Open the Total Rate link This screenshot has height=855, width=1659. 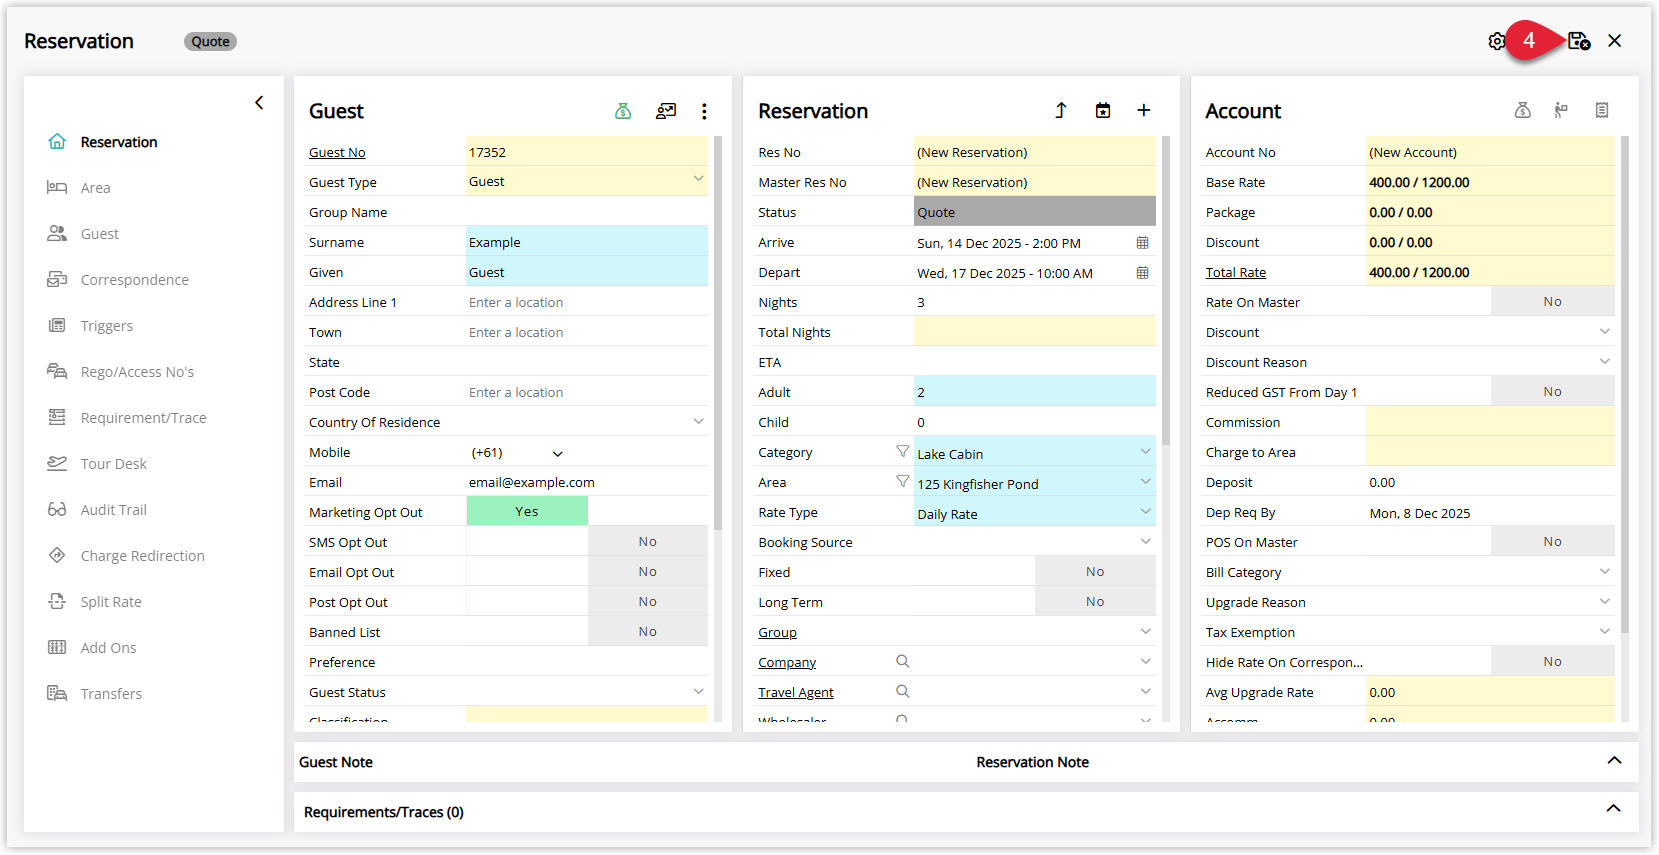click(1236, 272)
